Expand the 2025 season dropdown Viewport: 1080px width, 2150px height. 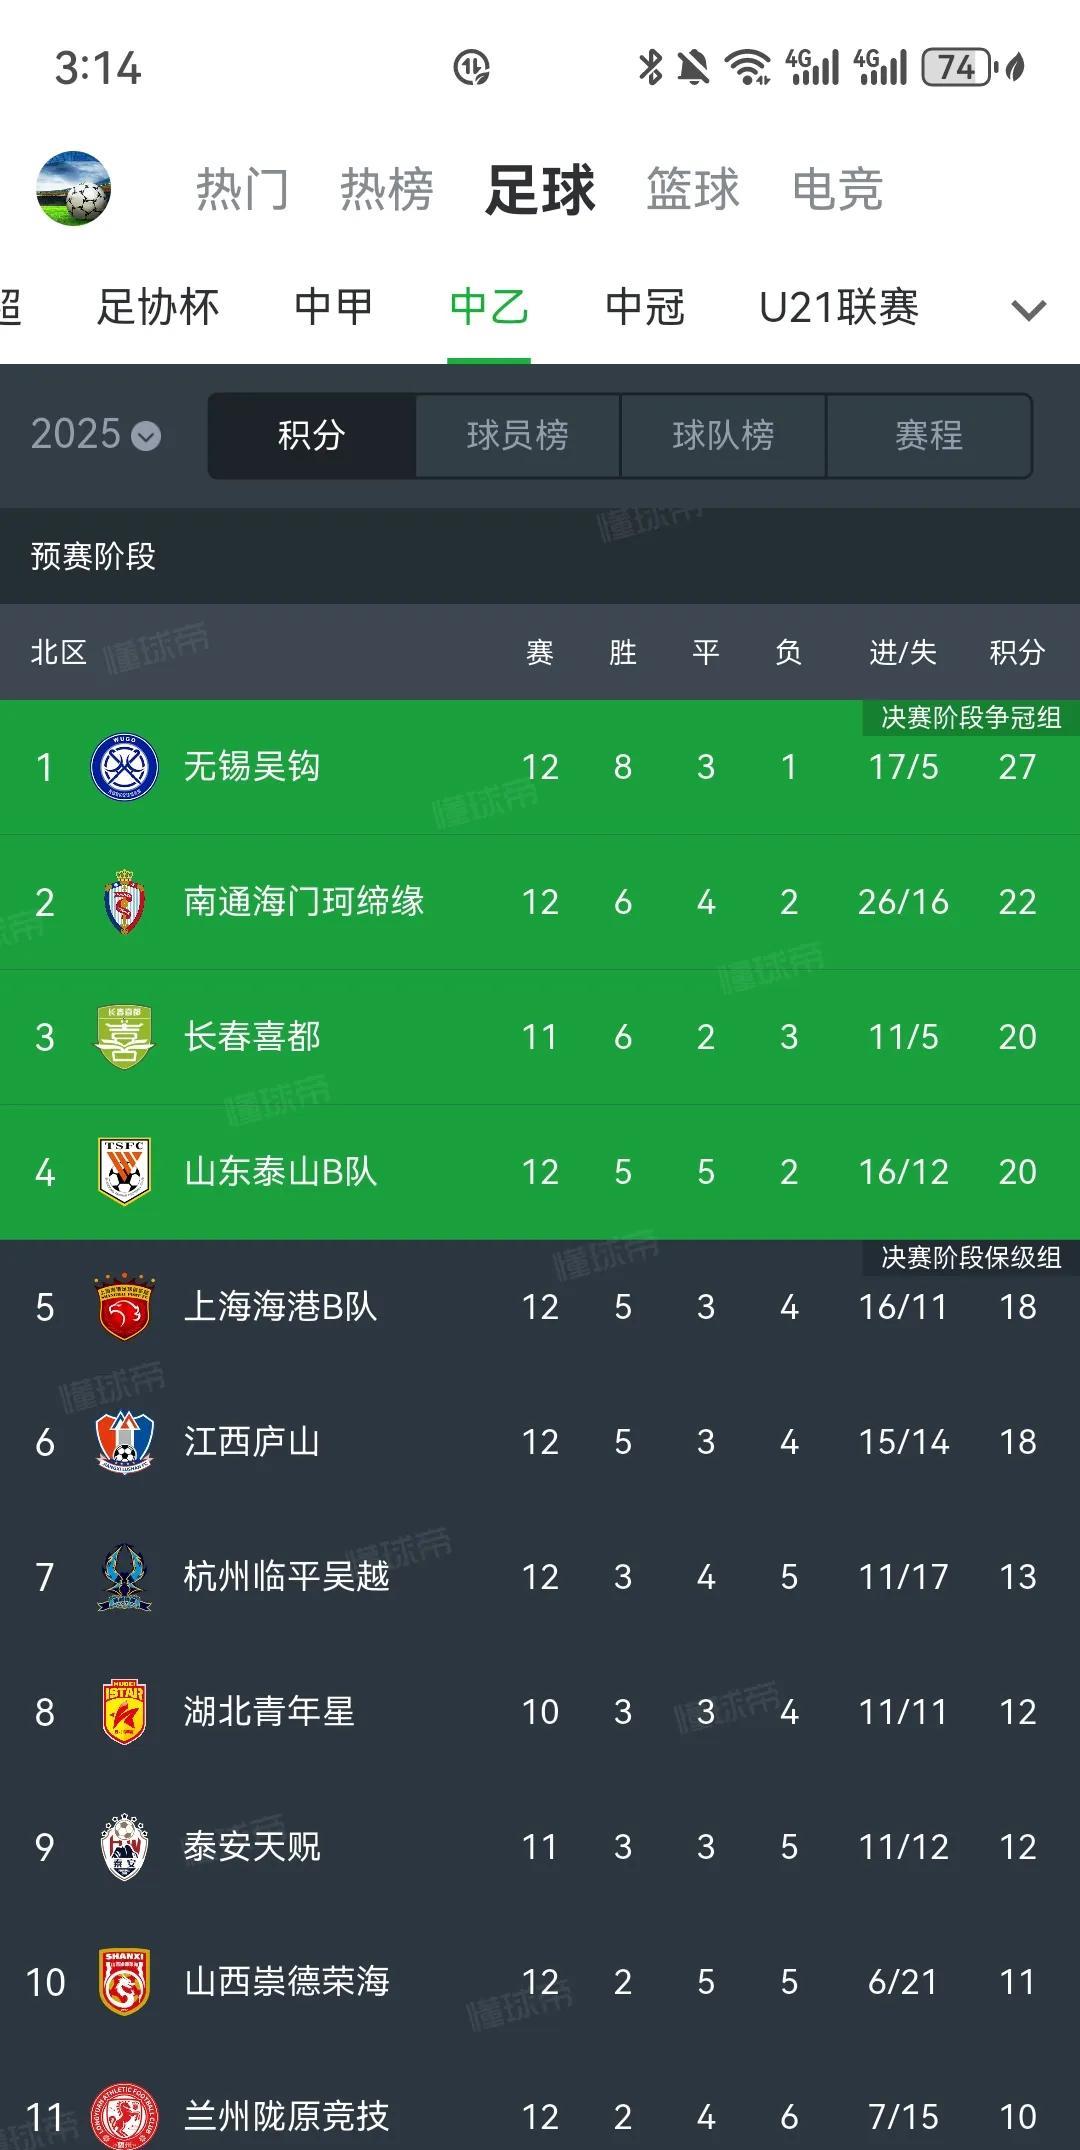click(95, 435)
